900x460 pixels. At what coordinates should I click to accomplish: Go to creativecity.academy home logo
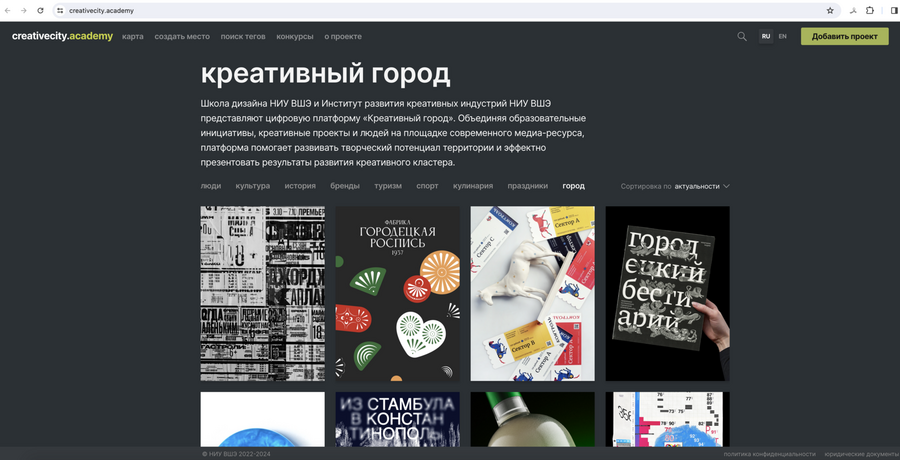pos(63,36)
